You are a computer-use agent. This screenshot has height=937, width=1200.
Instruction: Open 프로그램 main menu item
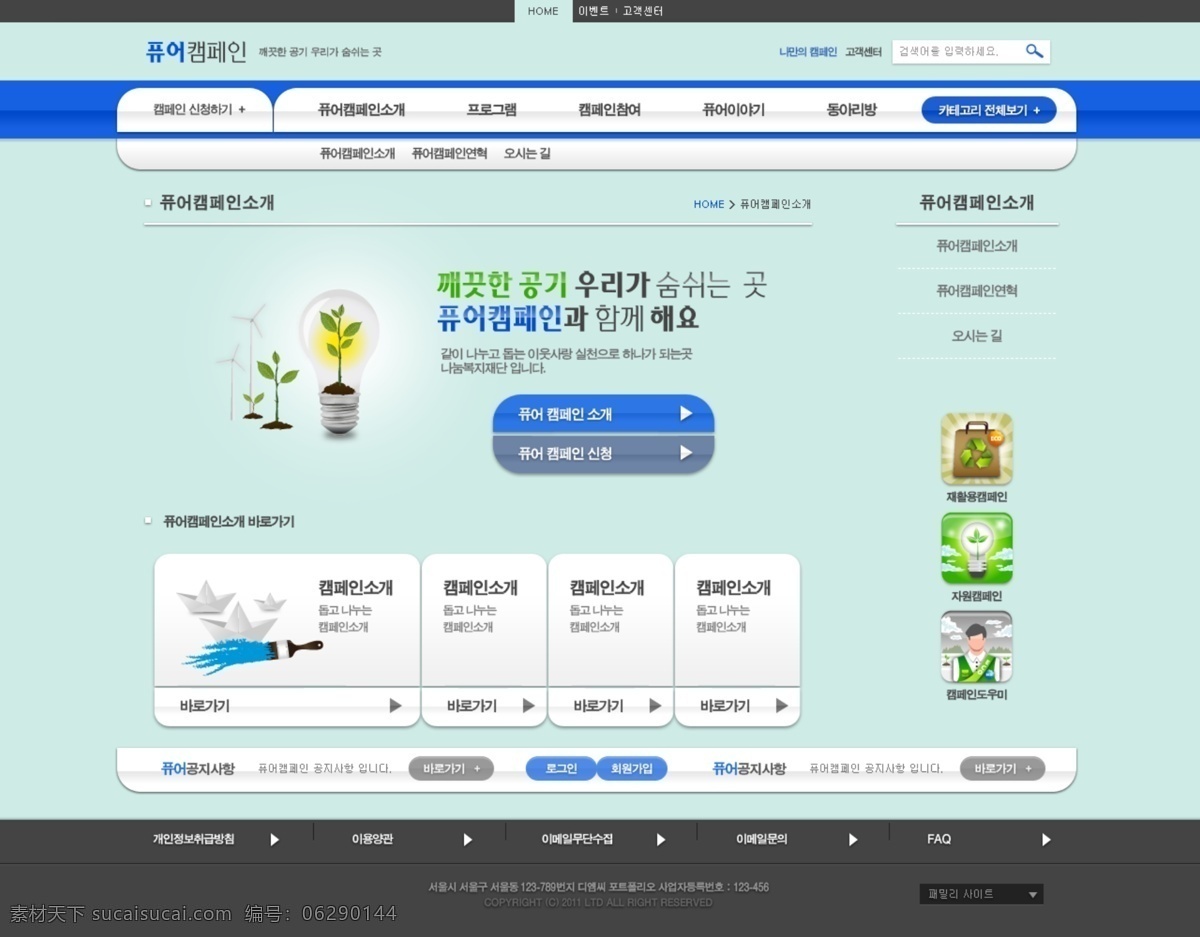click(491, 110)
